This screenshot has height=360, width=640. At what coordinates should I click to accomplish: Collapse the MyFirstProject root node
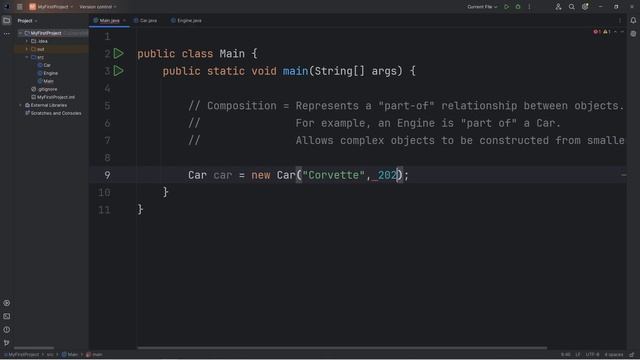(x=20, y=33)
